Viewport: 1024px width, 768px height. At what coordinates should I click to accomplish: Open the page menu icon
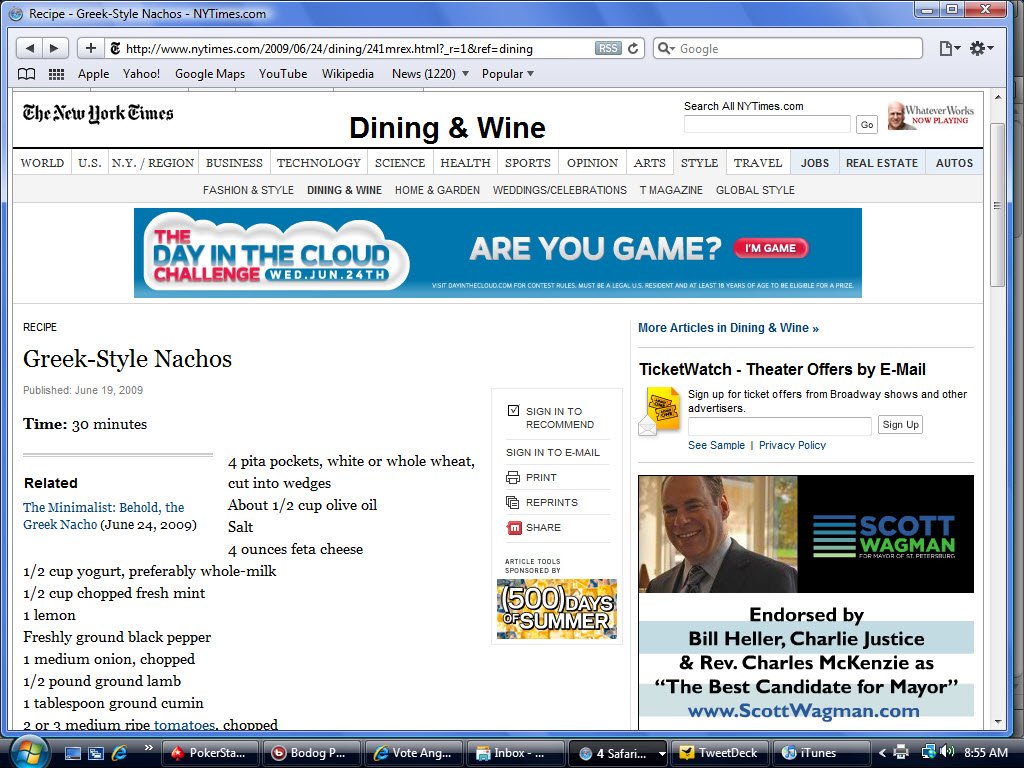[949, 48]
